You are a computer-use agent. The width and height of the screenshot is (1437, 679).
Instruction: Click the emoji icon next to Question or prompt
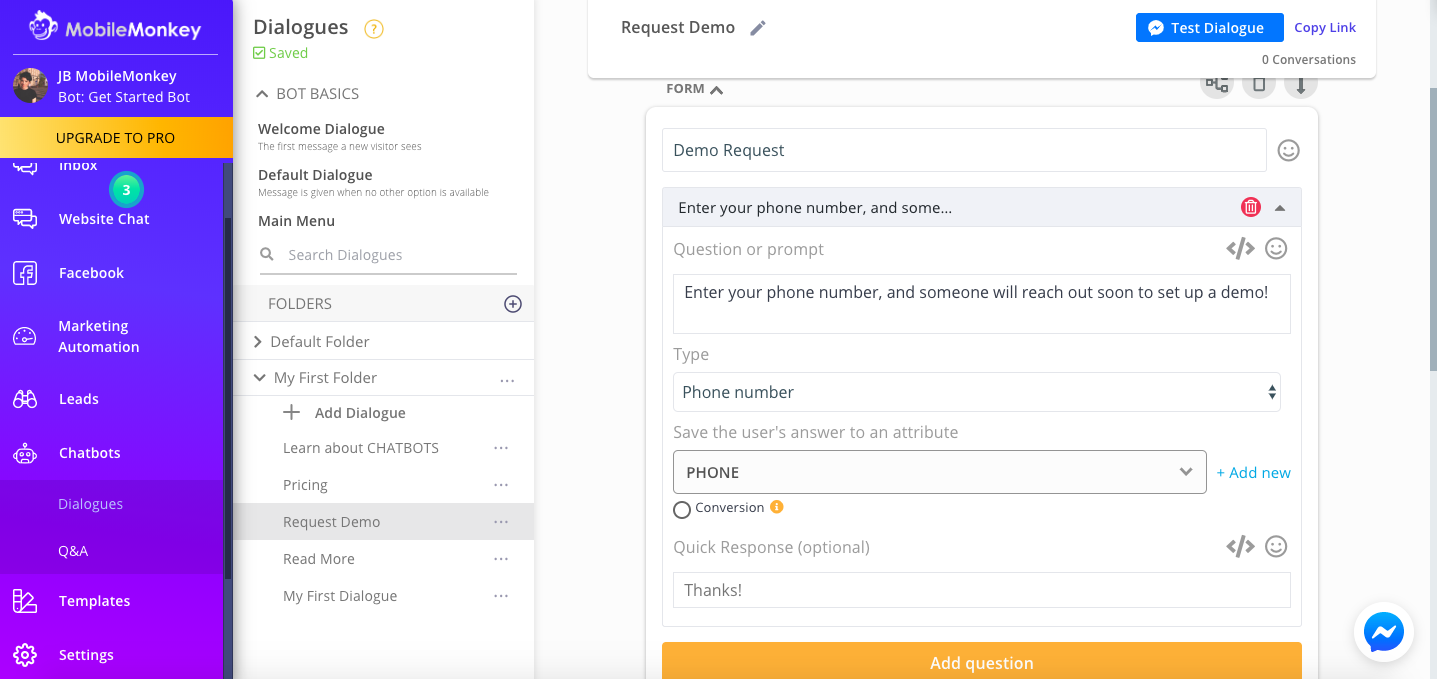1275,248
